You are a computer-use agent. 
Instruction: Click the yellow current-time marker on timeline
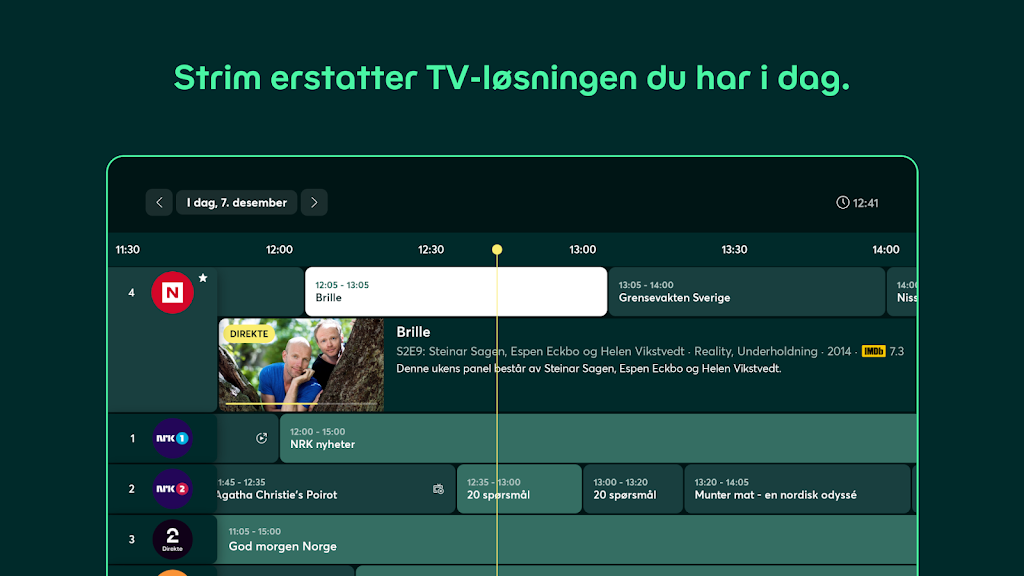(497, 250)
